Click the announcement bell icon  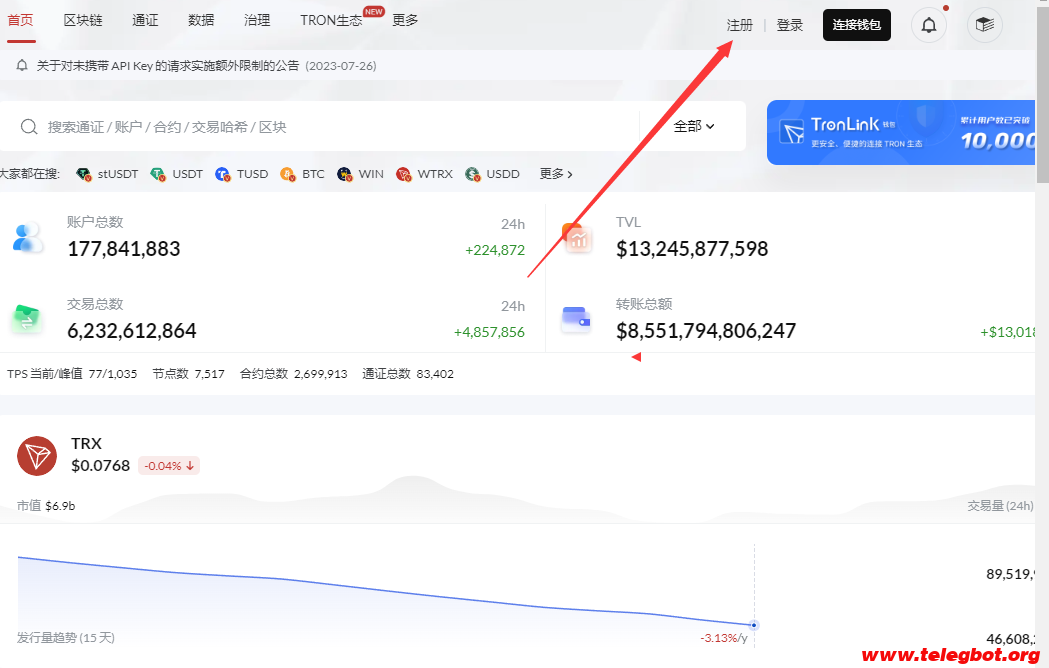(22, 65)
